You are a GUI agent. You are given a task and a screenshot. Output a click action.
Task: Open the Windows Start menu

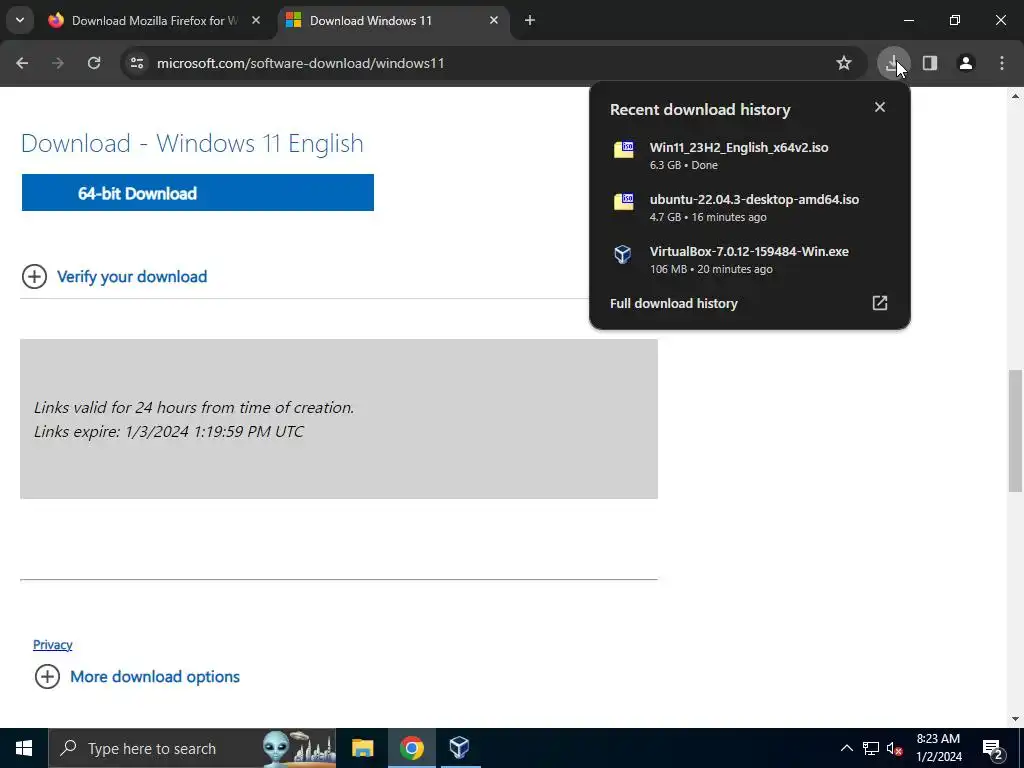point(24,748)
